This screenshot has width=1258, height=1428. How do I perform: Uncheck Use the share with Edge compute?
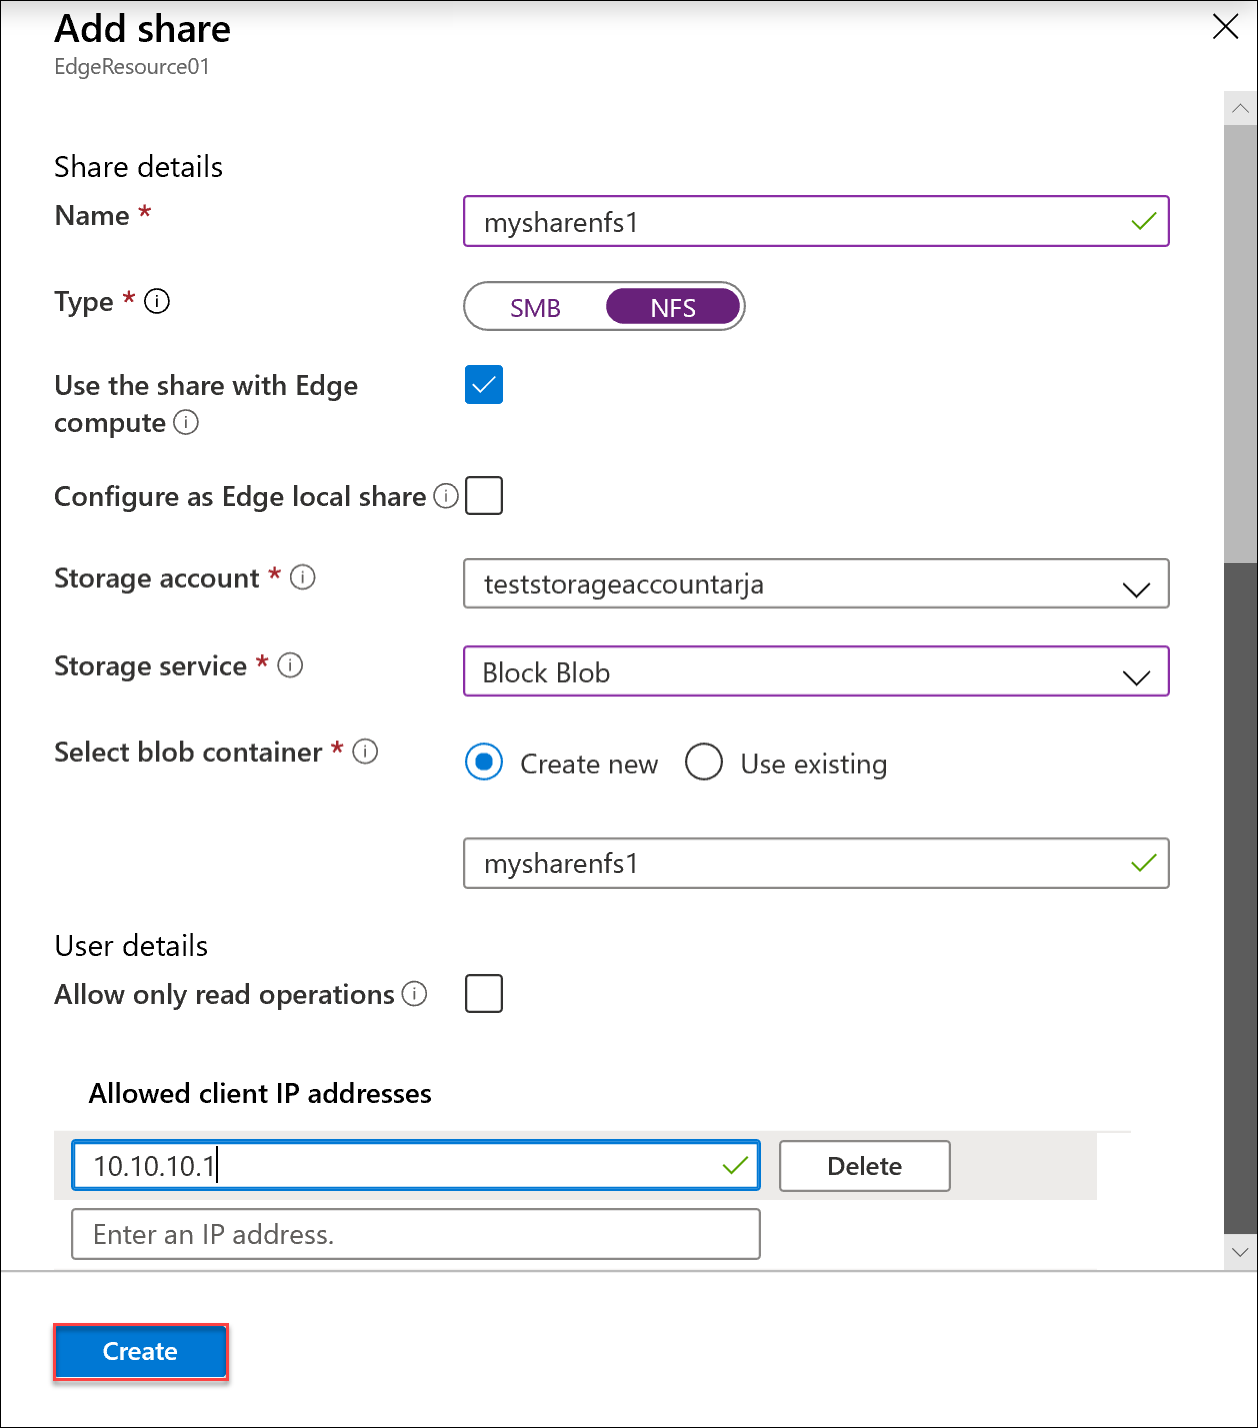(x=484, y=385)
